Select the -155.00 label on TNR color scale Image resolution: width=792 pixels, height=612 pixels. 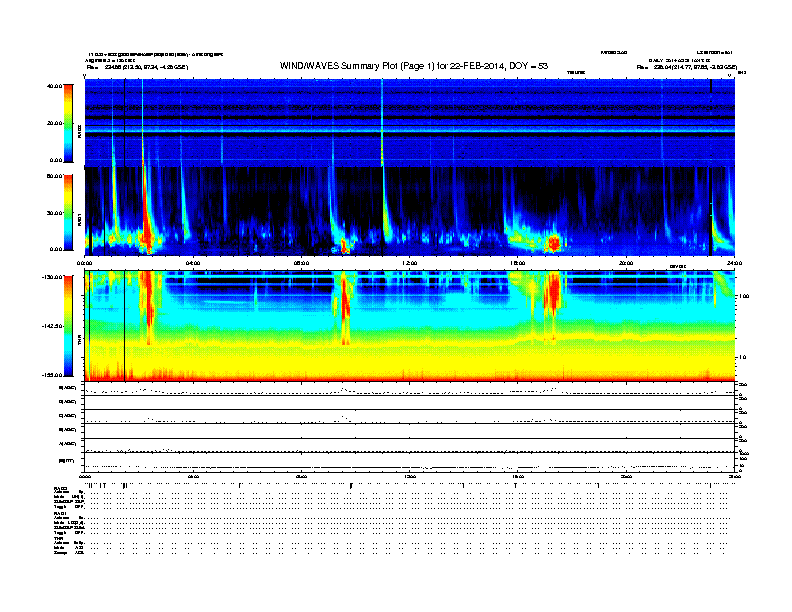pyautogui.click(x=52, y=375)
